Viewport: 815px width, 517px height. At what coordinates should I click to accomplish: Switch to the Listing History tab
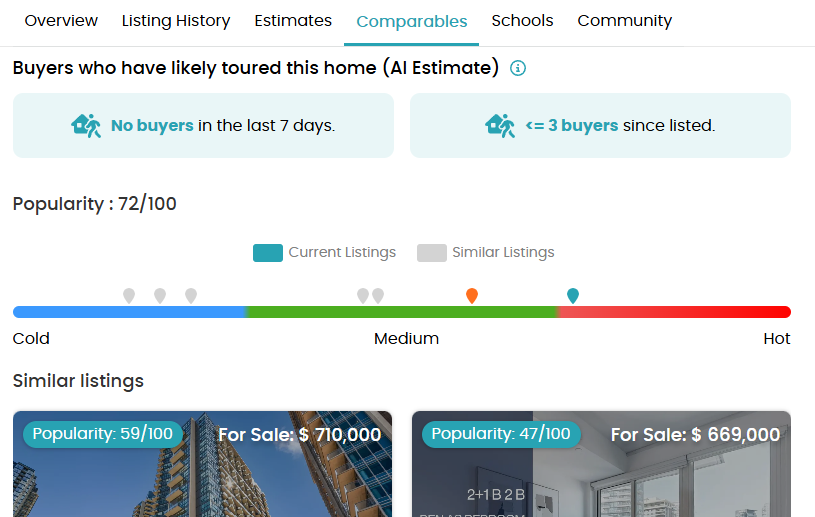coord(176,21)
